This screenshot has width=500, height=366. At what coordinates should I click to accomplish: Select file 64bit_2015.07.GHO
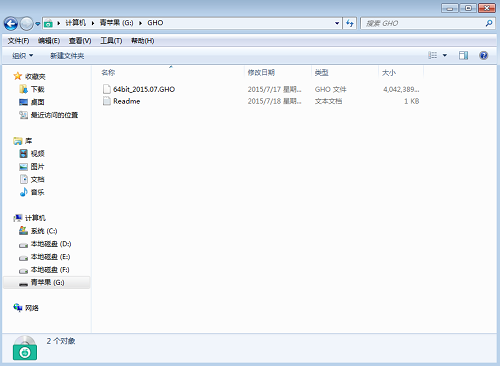click(x=144, y=89)
